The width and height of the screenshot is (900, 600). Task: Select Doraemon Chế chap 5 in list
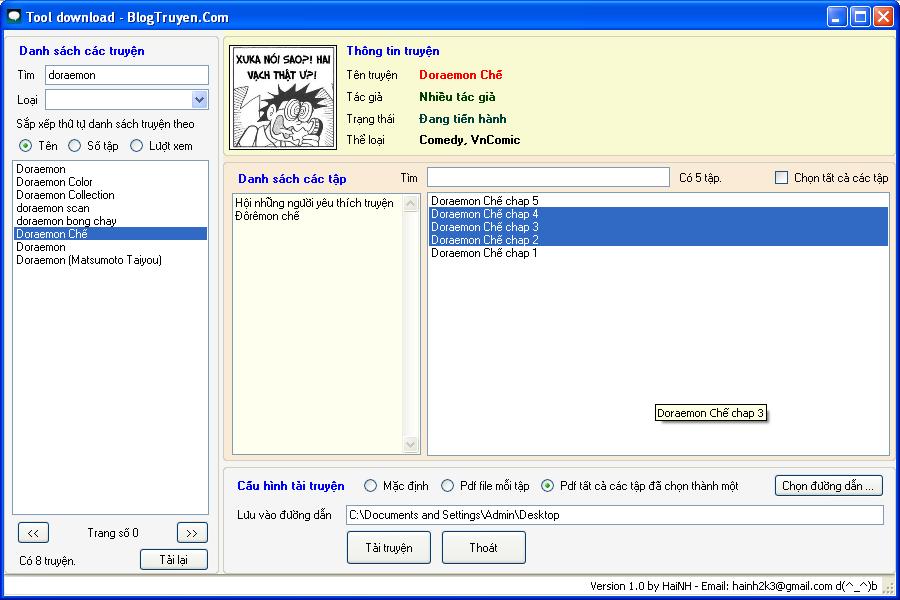[484, 201]
